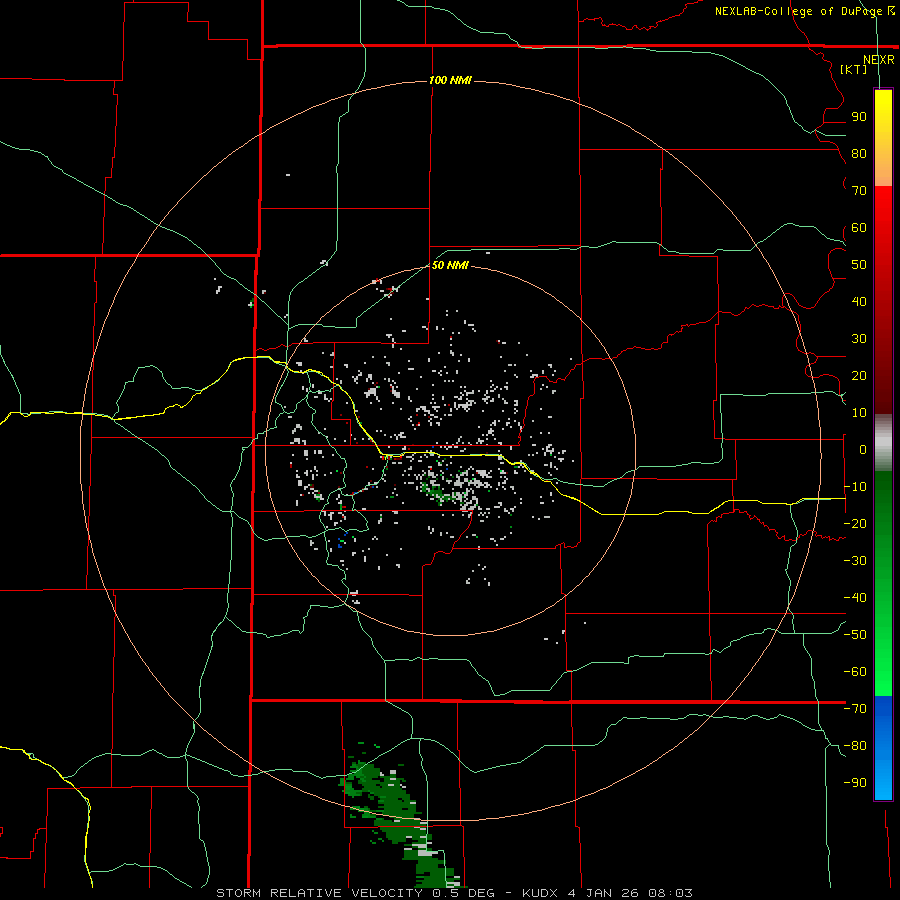Click the -40 value on velocity scale
Image resolution: width=900 pixels, height=900 pixels.
(x=855, y=598)
